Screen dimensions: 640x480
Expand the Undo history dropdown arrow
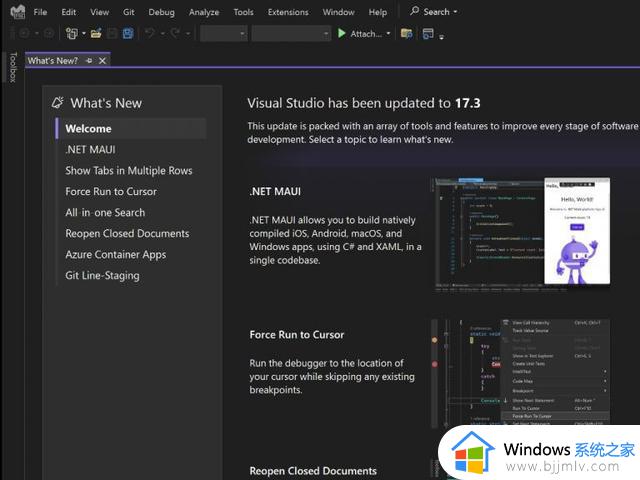tap(162, 33)
